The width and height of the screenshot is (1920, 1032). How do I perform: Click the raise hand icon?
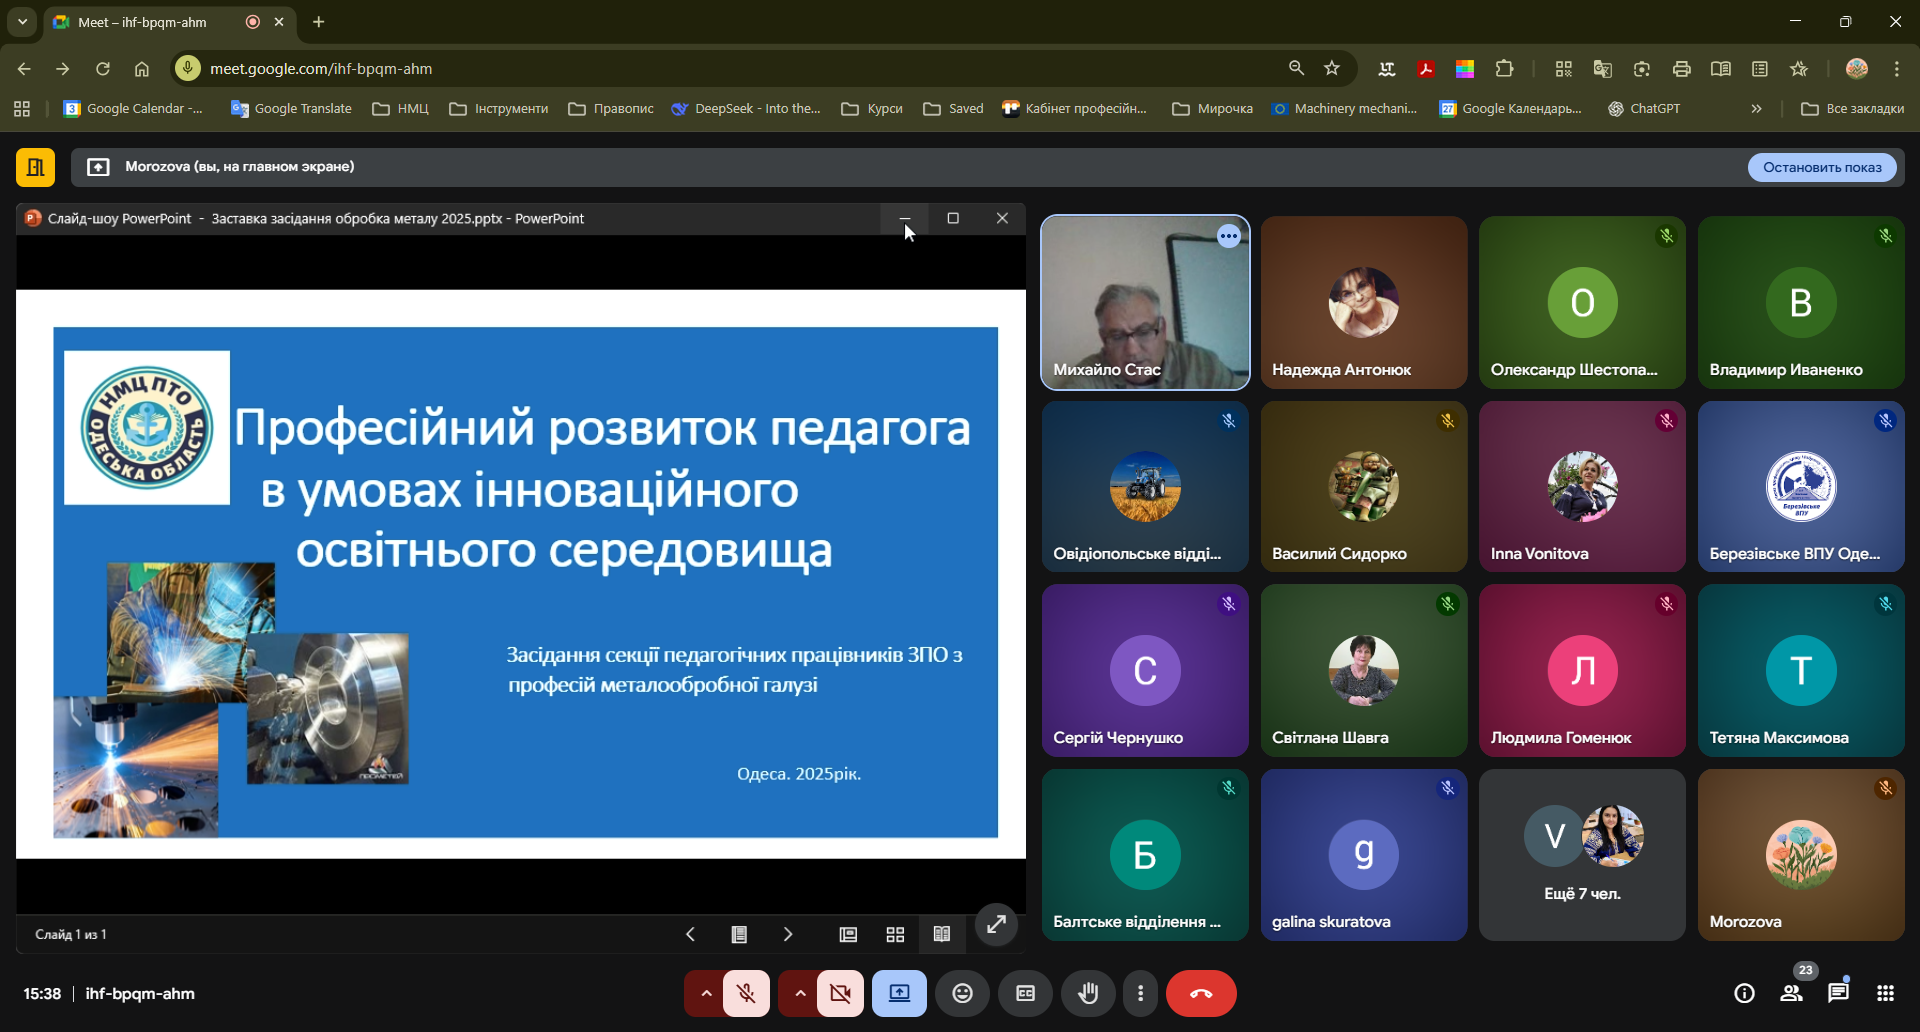pos(1088,993)
